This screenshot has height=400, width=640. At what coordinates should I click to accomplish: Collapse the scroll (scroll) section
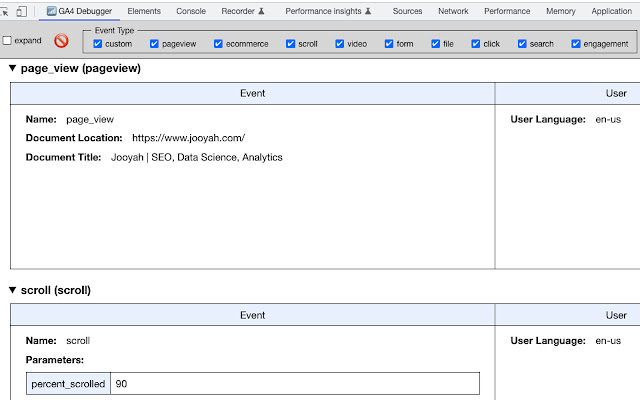pos(12,290)
